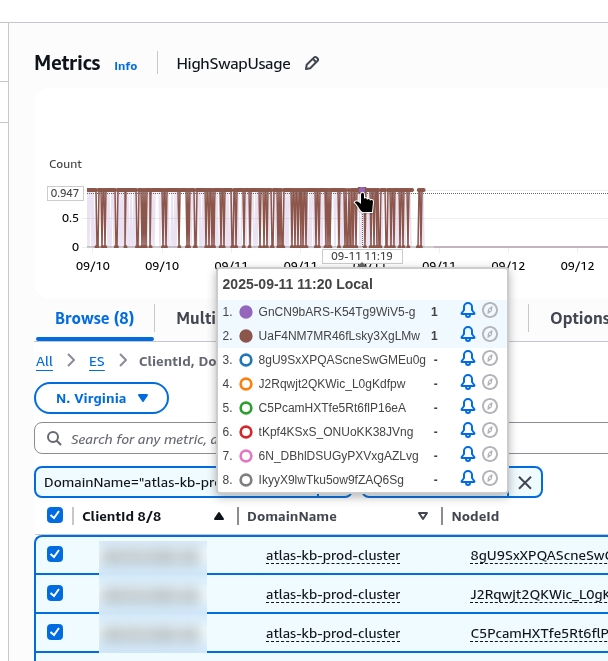Viewport: 608px width, 661px height.
Task: Click the purple swatch for GnCN9bARS metric
Action: click(x=246, y=312)
